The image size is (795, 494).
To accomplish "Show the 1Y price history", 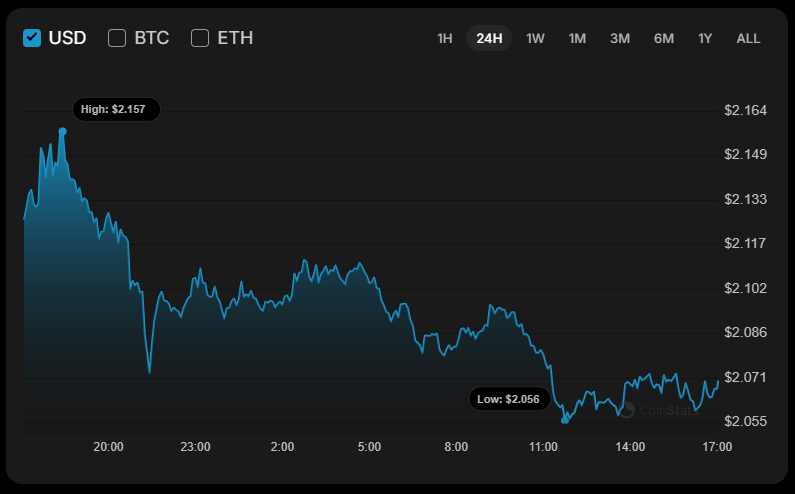I will (x=705, y=39).
